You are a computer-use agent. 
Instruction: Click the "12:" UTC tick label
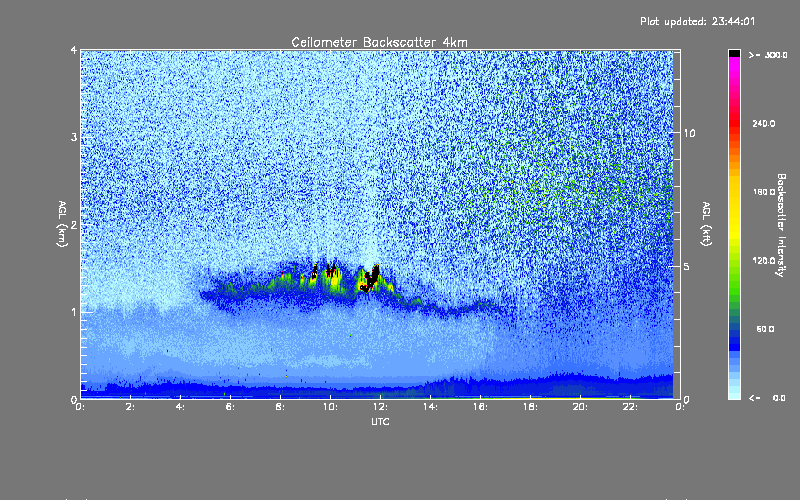(x=380, y=407)
